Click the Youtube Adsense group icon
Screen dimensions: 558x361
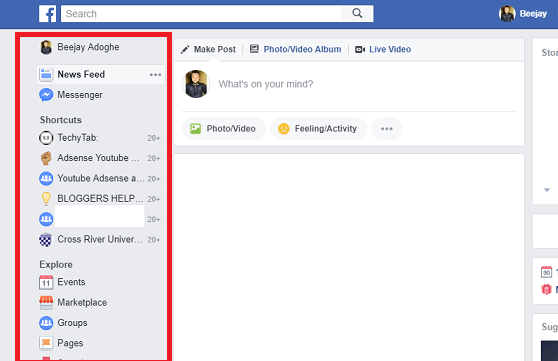(x=46, y=178)
